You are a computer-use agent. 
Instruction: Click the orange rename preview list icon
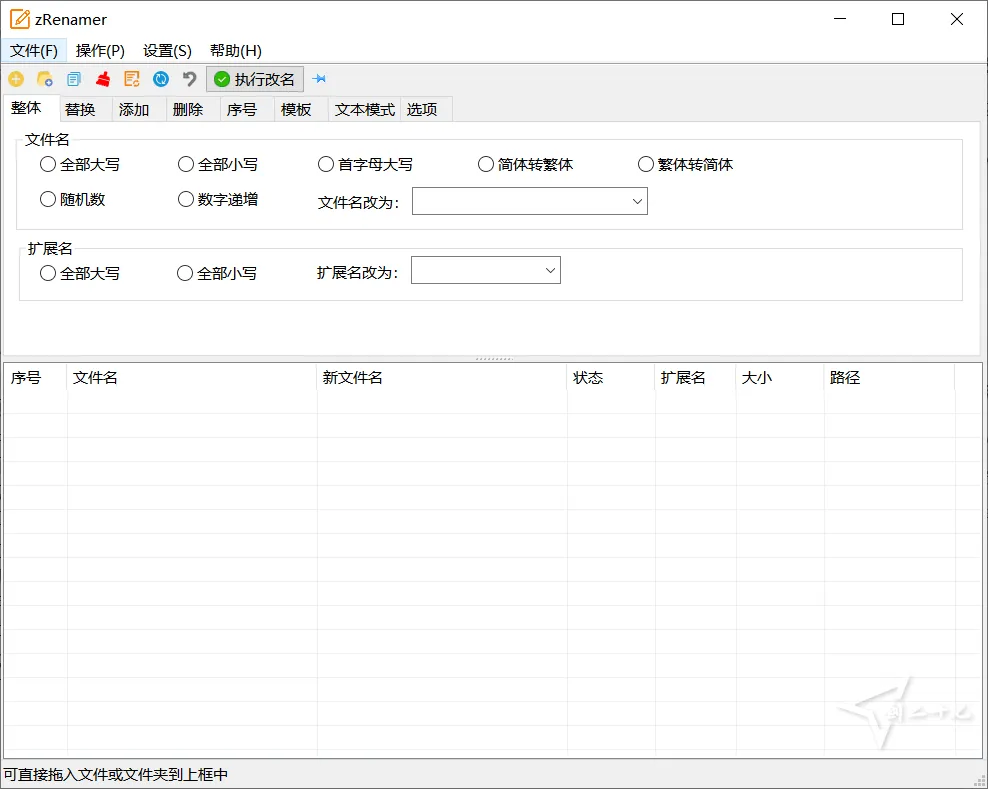pos(131,78)
